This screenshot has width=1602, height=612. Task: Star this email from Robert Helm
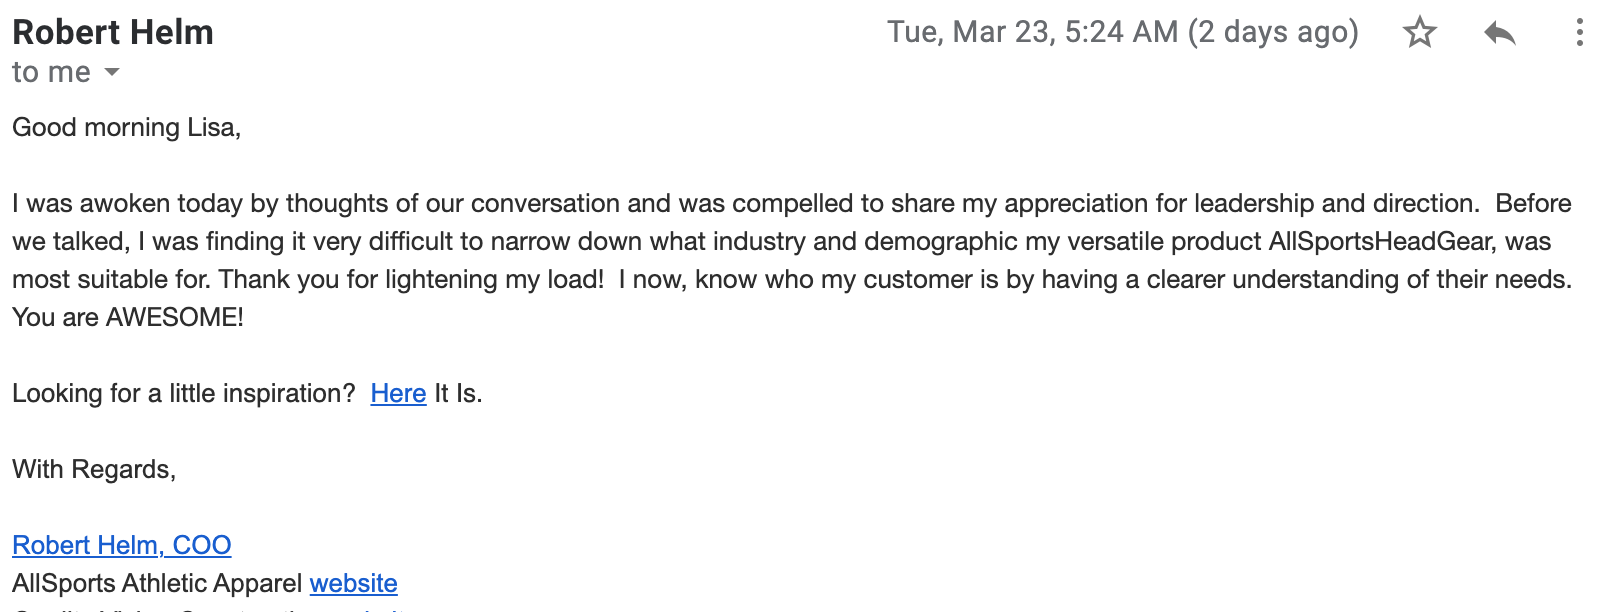pos(1419,32)
